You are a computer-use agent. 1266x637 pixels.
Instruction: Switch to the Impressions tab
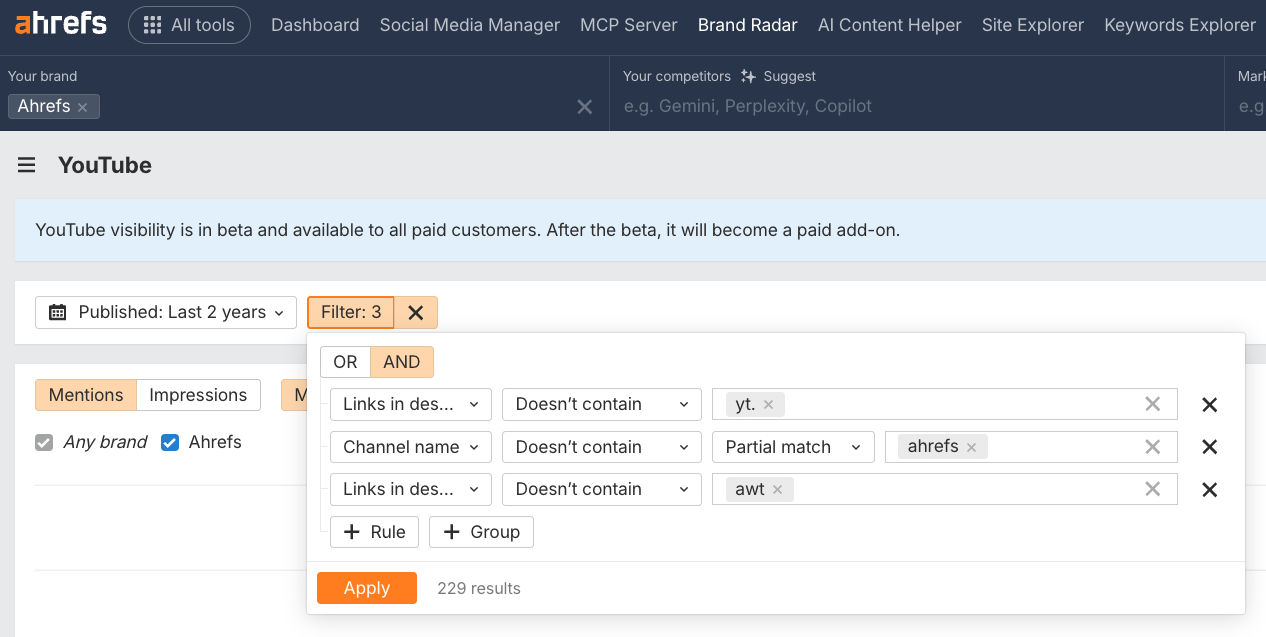[x=197, y=395]
